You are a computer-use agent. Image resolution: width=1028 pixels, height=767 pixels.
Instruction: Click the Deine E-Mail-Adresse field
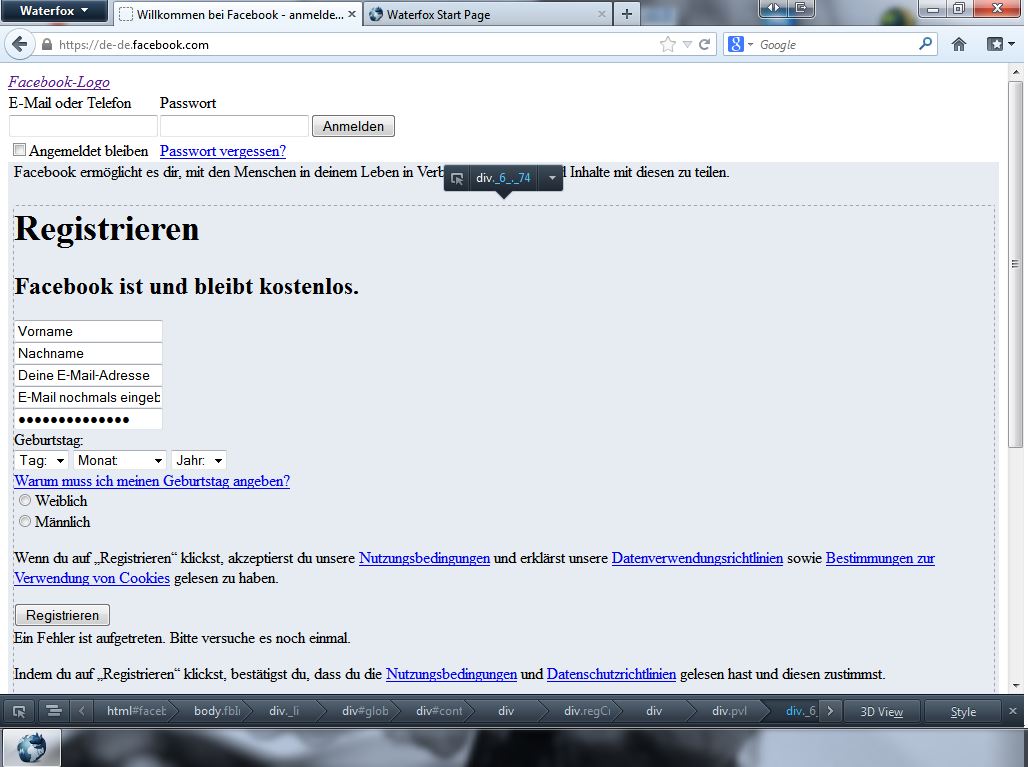88,375
